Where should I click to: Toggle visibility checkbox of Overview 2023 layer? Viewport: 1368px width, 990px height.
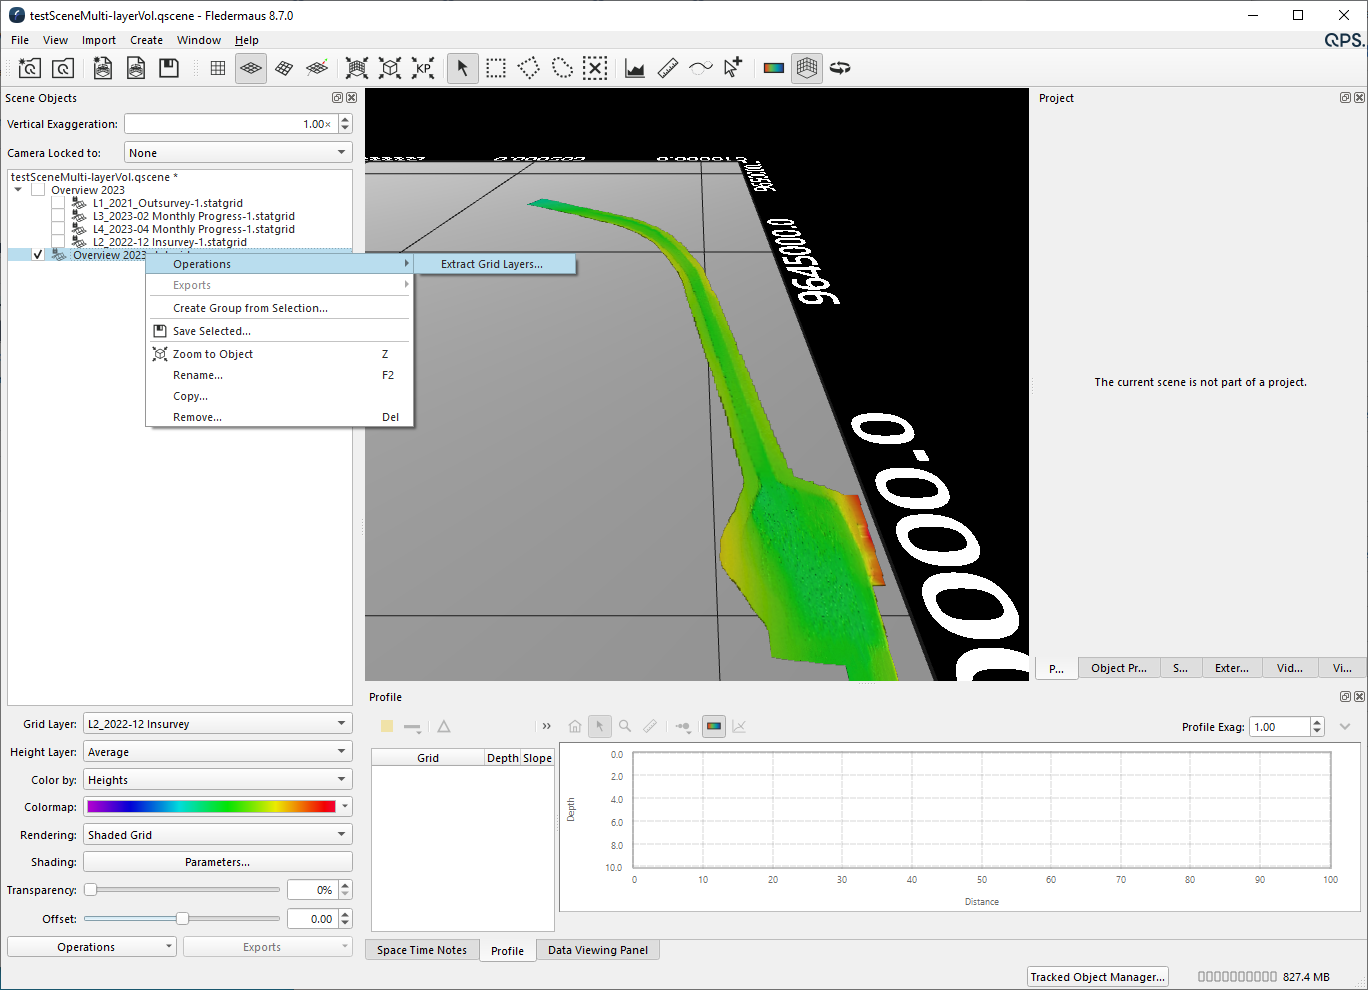pos(37,254)
